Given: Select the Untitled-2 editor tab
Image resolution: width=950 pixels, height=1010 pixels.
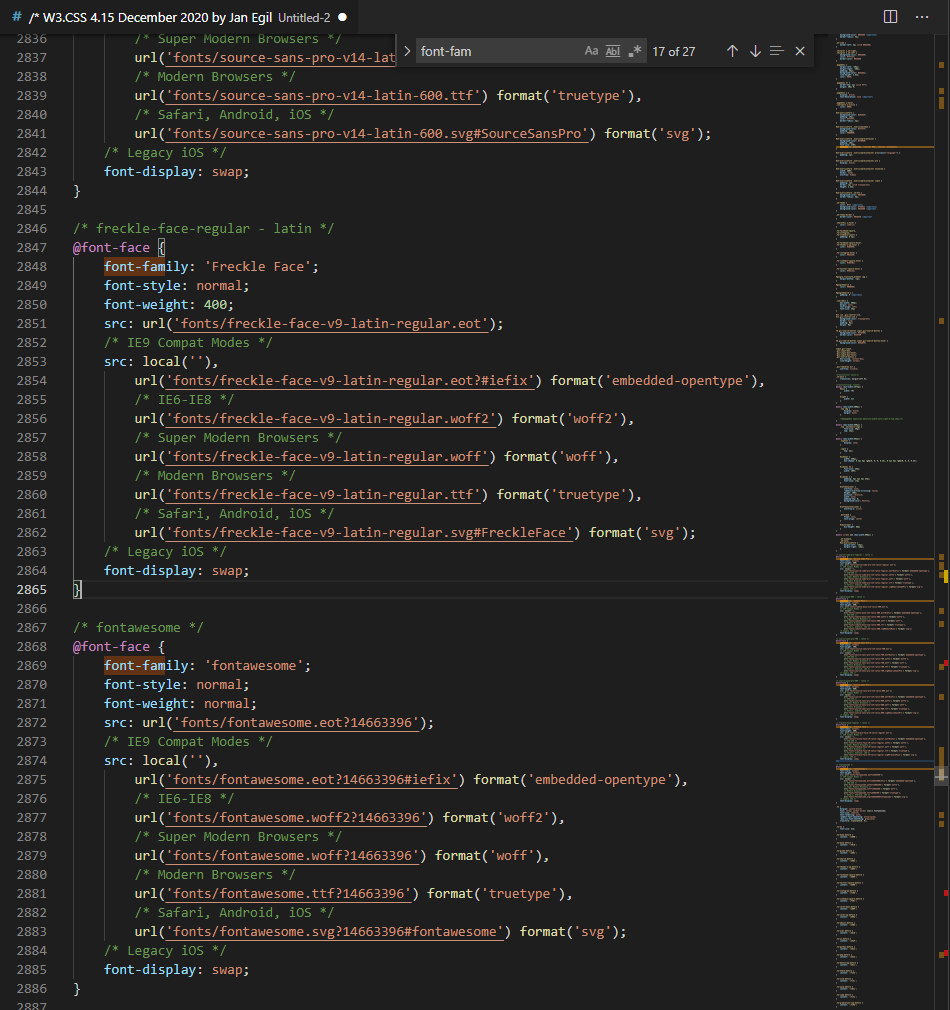Looking at the screenshot, I should [180, 17].
